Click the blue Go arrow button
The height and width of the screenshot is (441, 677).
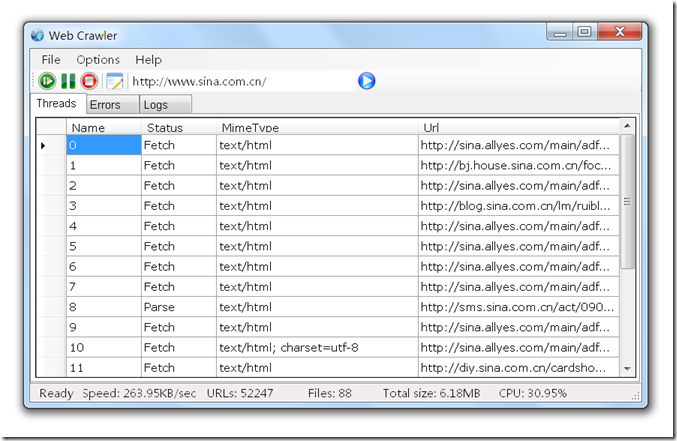367,81
